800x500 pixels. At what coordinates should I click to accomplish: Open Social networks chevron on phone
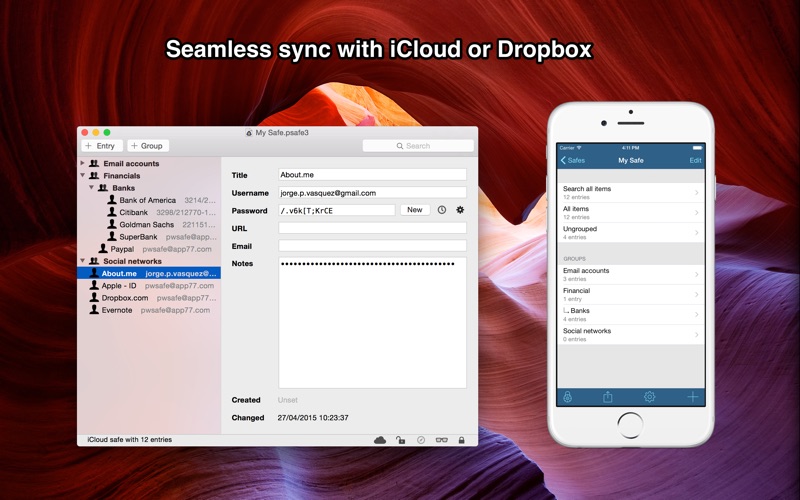(696, 335)
